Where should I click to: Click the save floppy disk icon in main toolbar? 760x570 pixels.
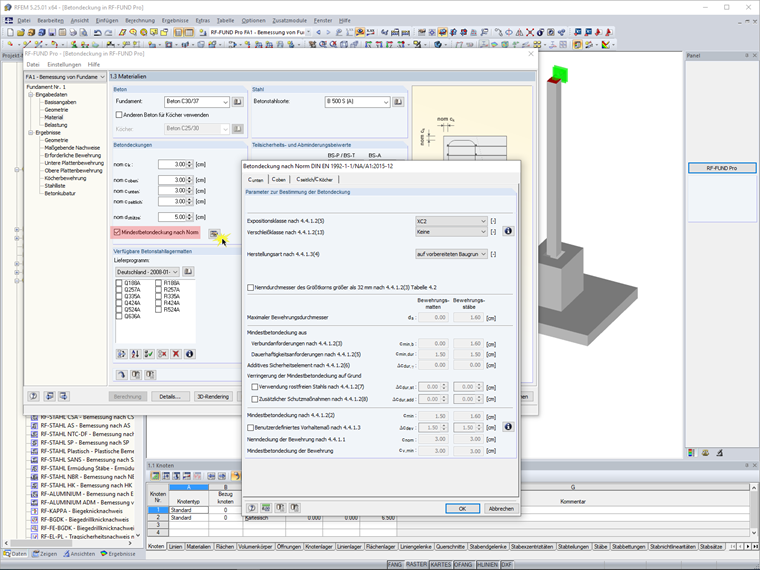(x=52, y=32)
